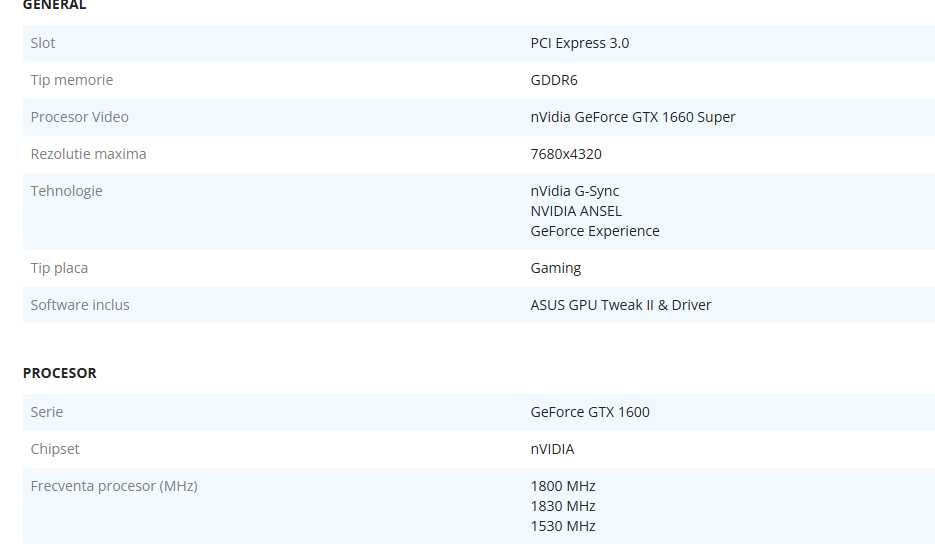Image resolution: width=935 pixels, height=551 pixels.
Task: Click the 'Rezolutie maxima' label
Action: (x=88, y=154)
